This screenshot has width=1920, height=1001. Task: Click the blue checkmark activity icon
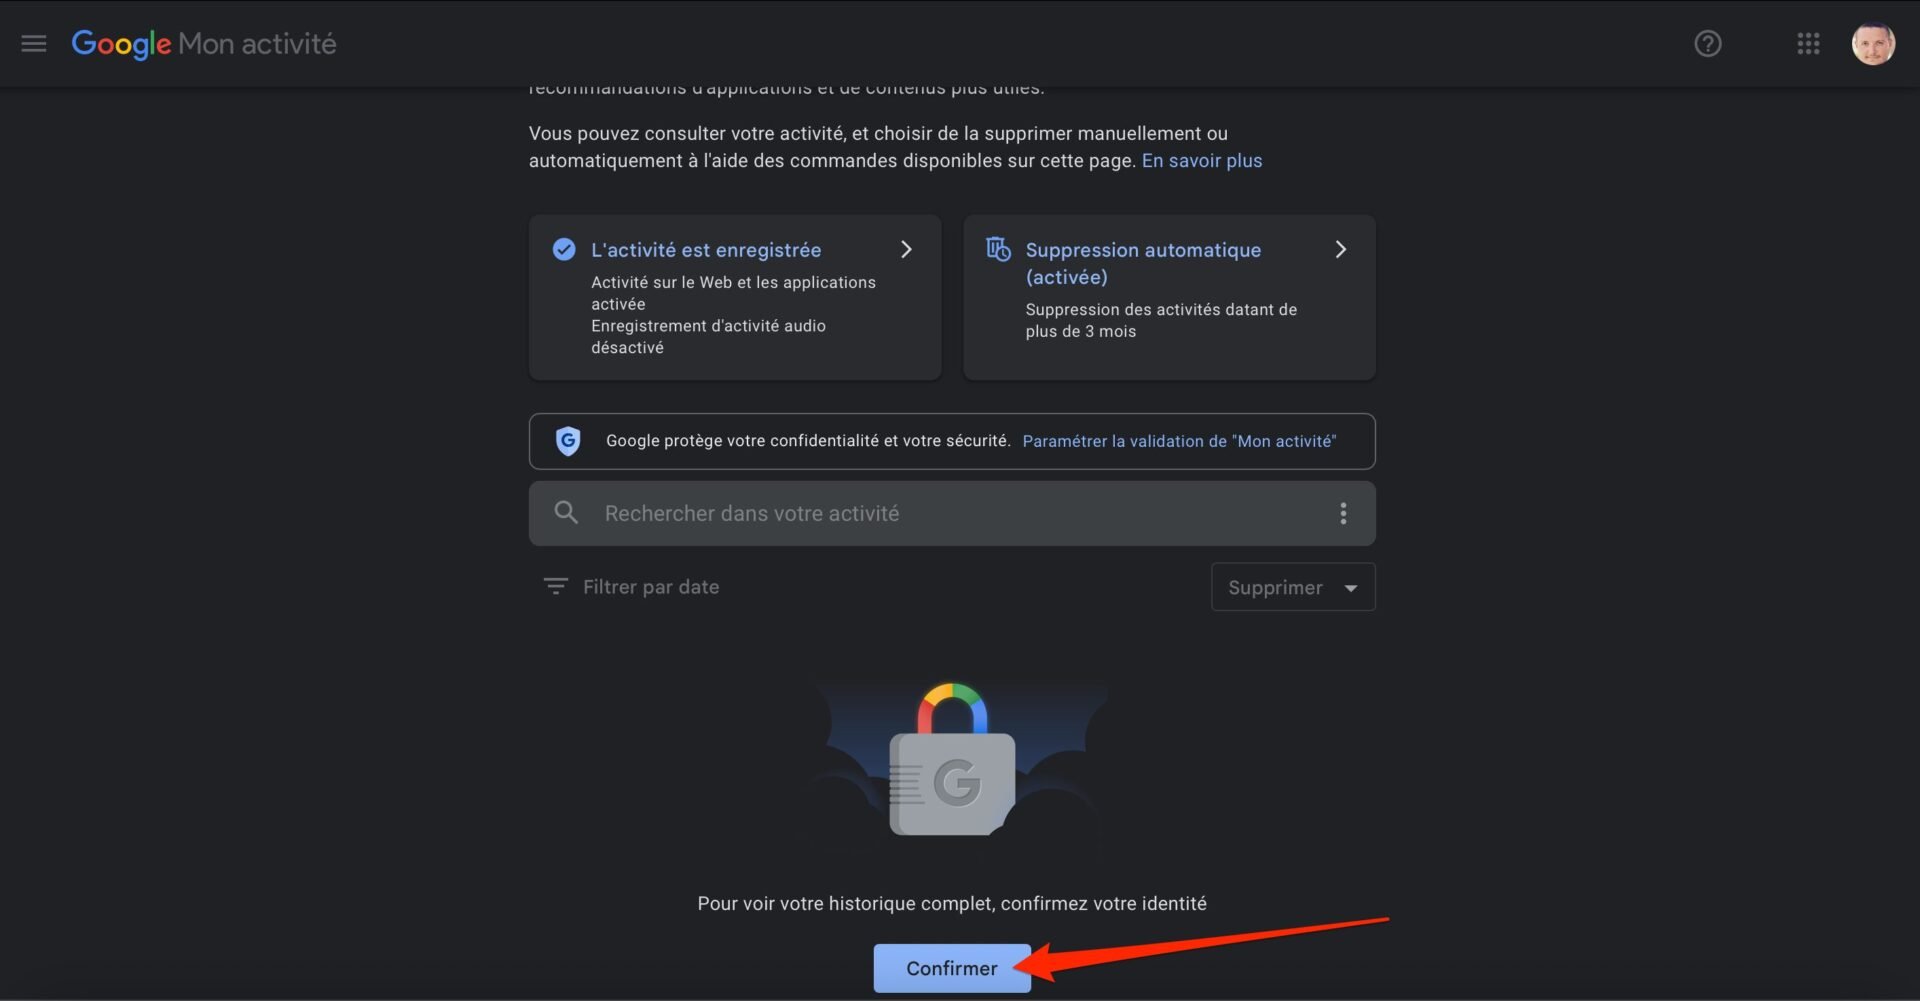(x=564, y=249)
